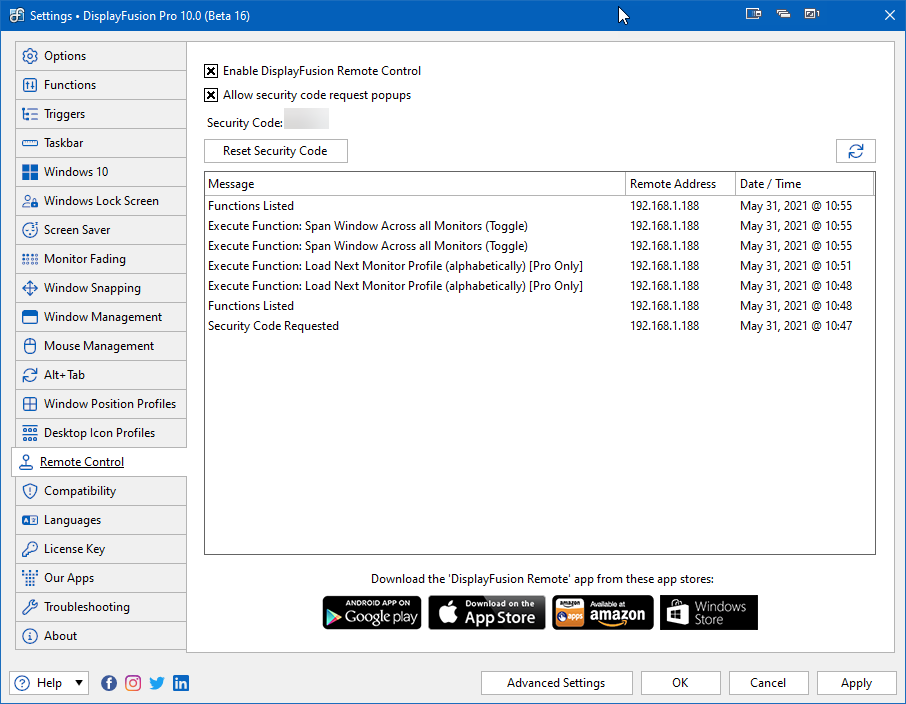Image resolution: width=906 pixels, height=704 pixels.
Task: Click the first title bar monitor icon
Action: click(753, 14)
